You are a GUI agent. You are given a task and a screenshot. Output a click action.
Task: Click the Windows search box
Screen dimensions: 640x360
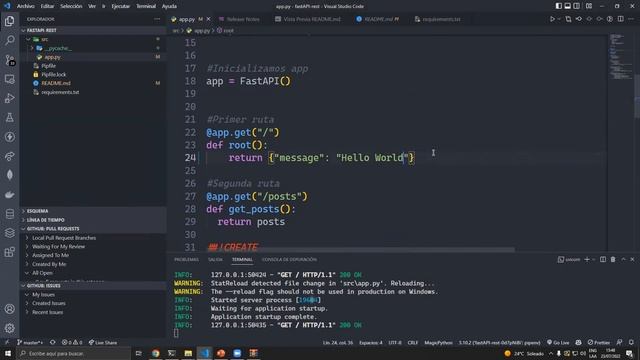click(x=74, y=353)
